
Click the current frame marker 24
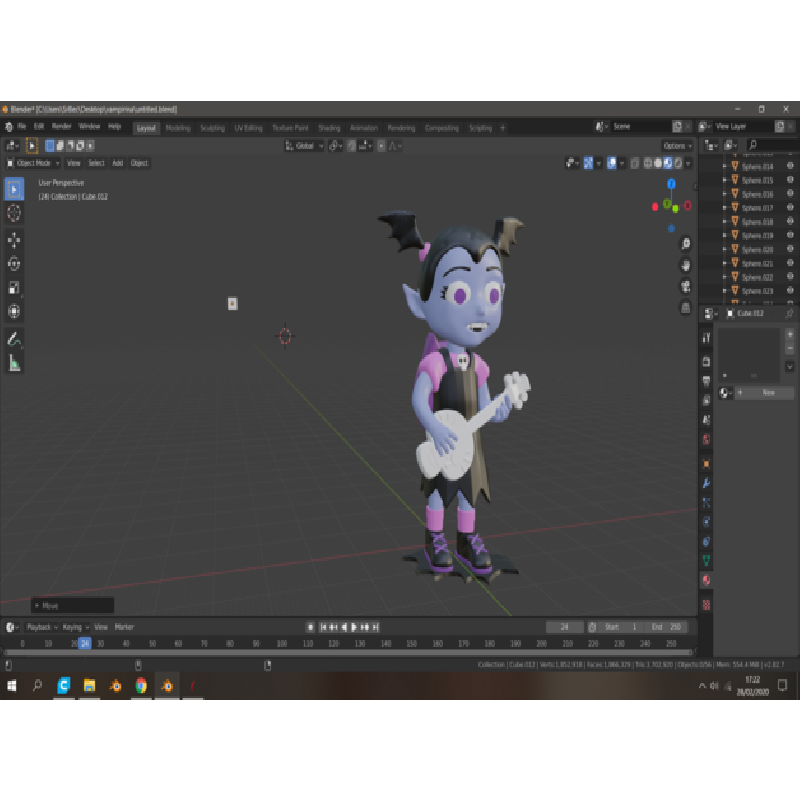coord(85,643)
